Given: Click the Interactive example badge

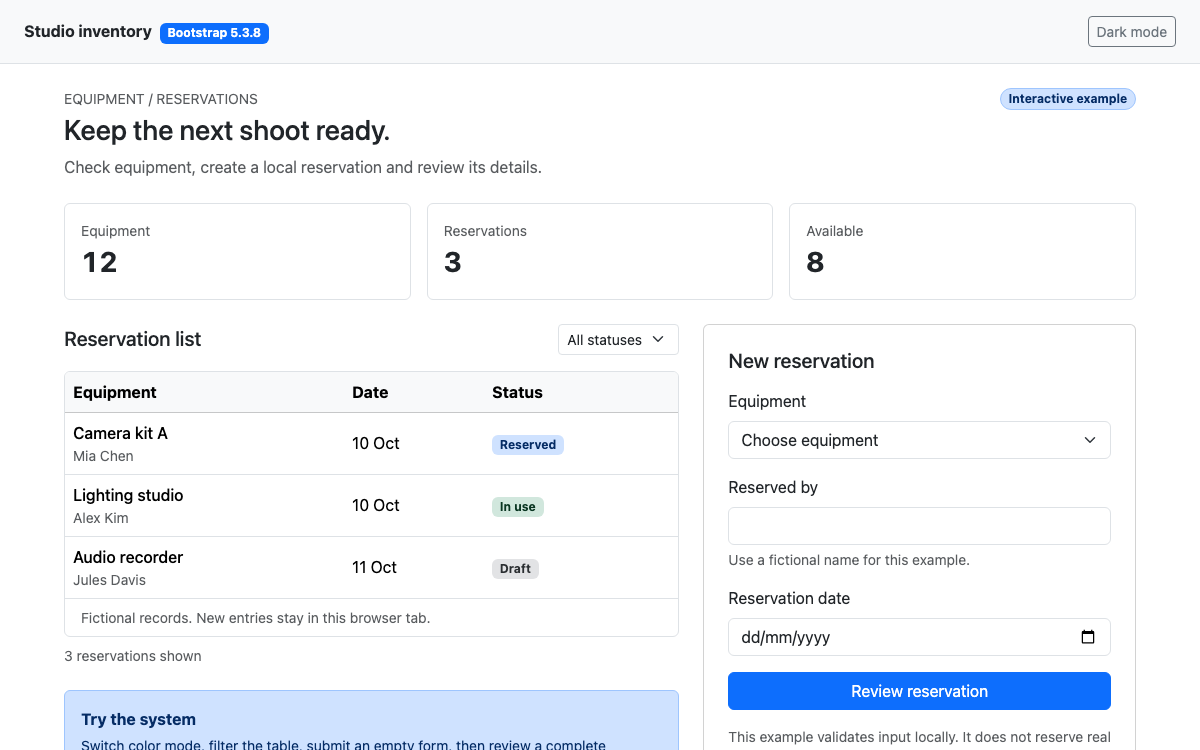Looking at the screenshot, I should pos(1067,99).
